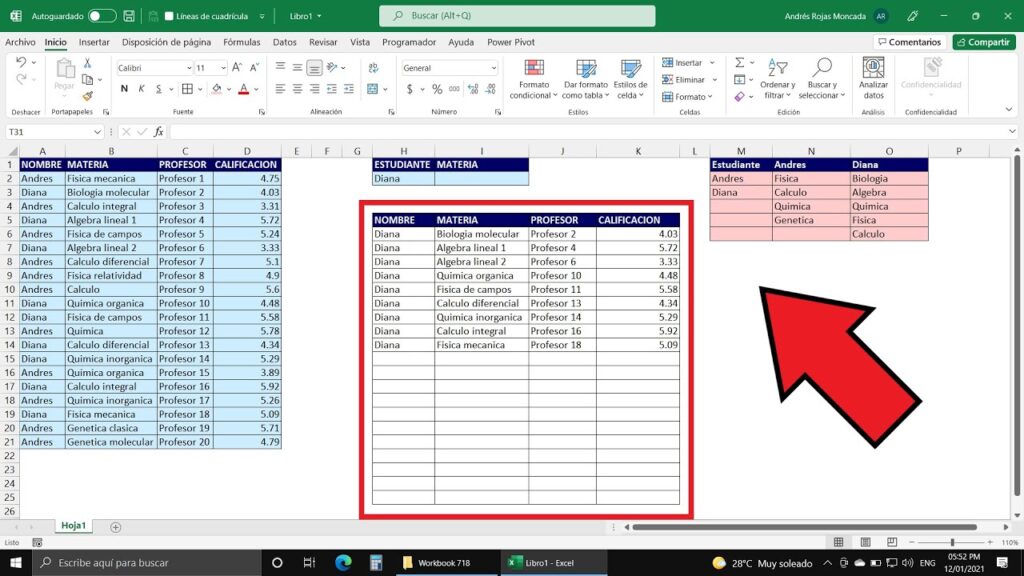
Task: Open Microsoft Edge from the taskbar
Action: coord(343,563)
